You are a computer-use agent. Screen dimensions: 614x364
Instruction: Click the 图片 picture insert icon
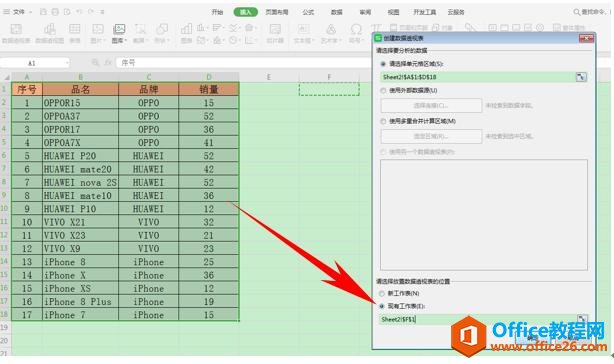98,29
